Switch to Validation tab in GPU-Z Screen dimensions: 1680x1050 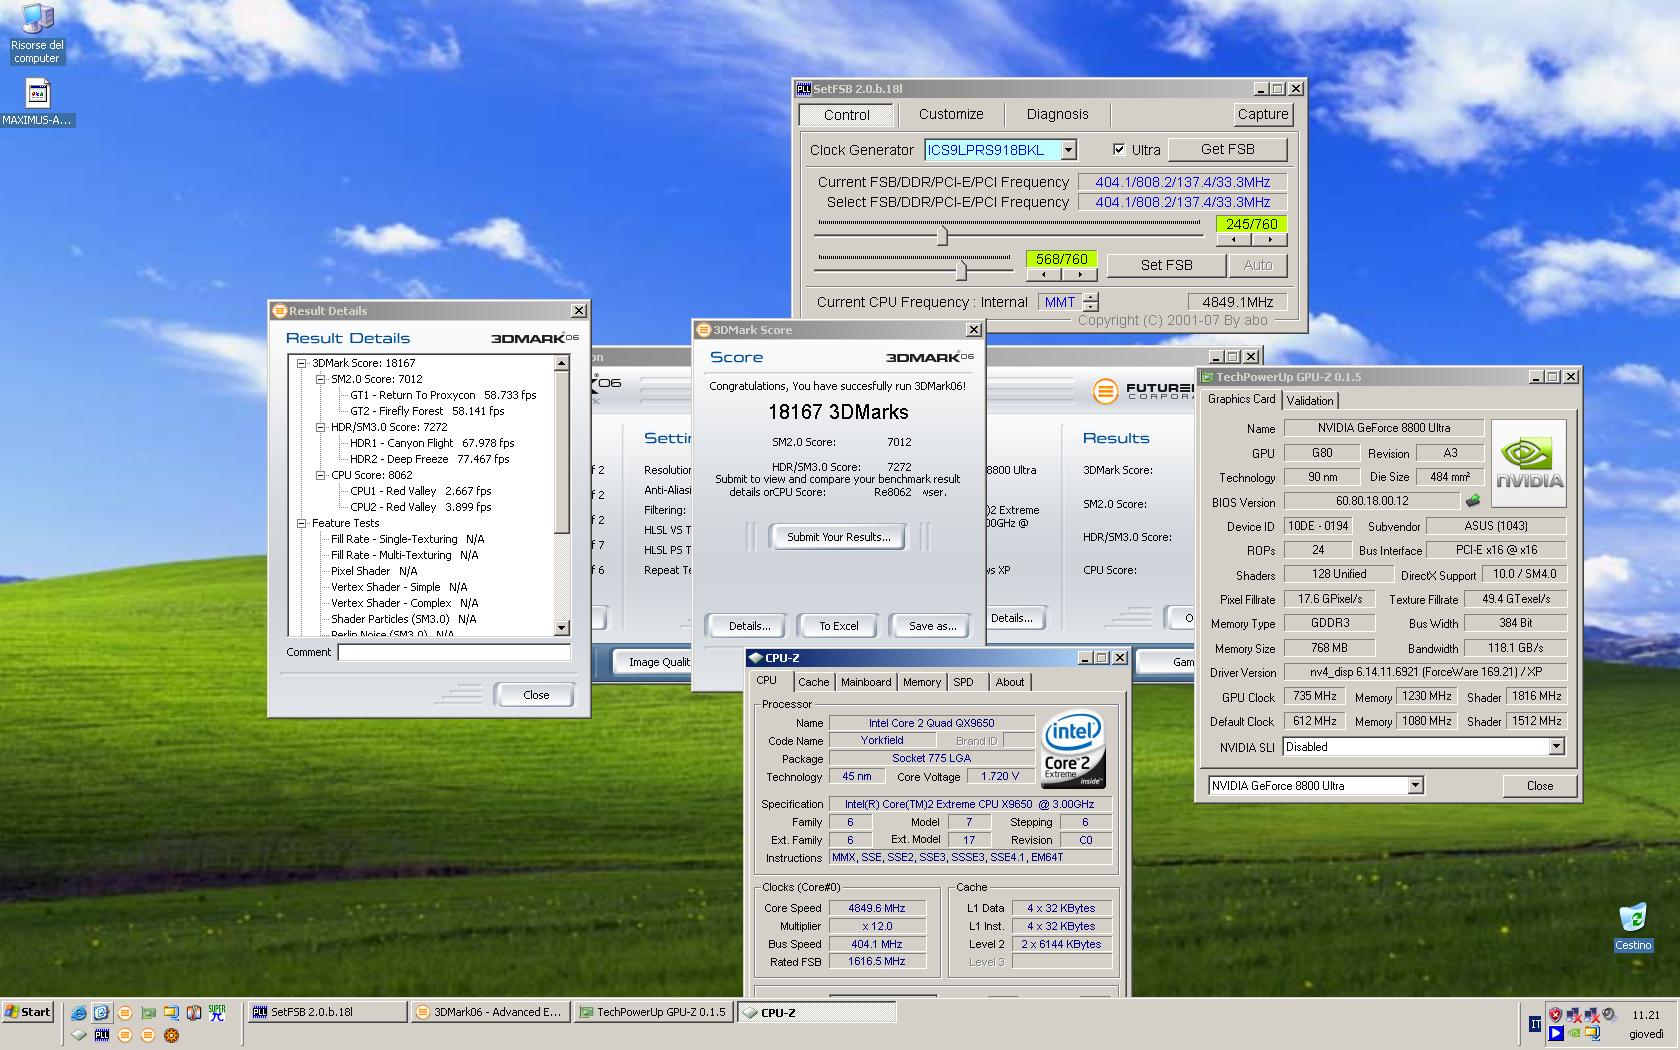(1310, 400)
